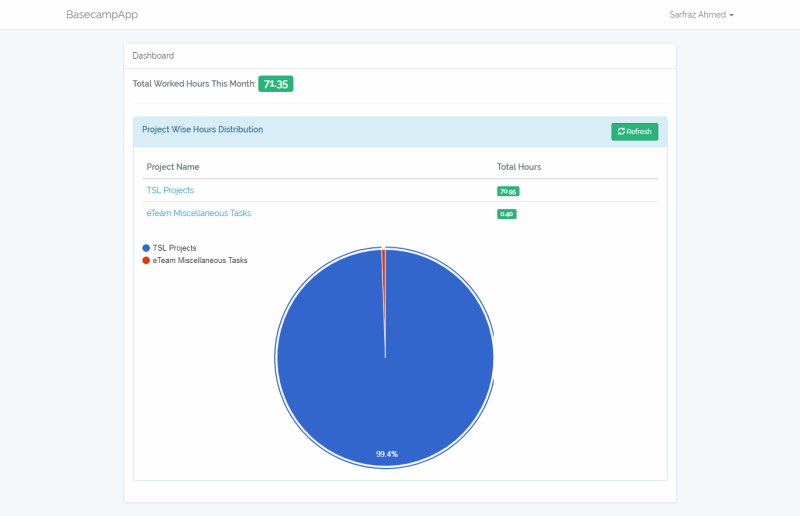Click the blue TSL Projects legend dot

[x=146, y=248]
